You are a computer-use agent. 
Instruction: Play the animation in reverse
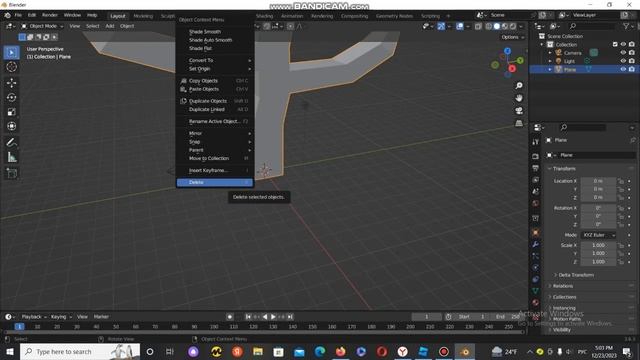point(265,317)
